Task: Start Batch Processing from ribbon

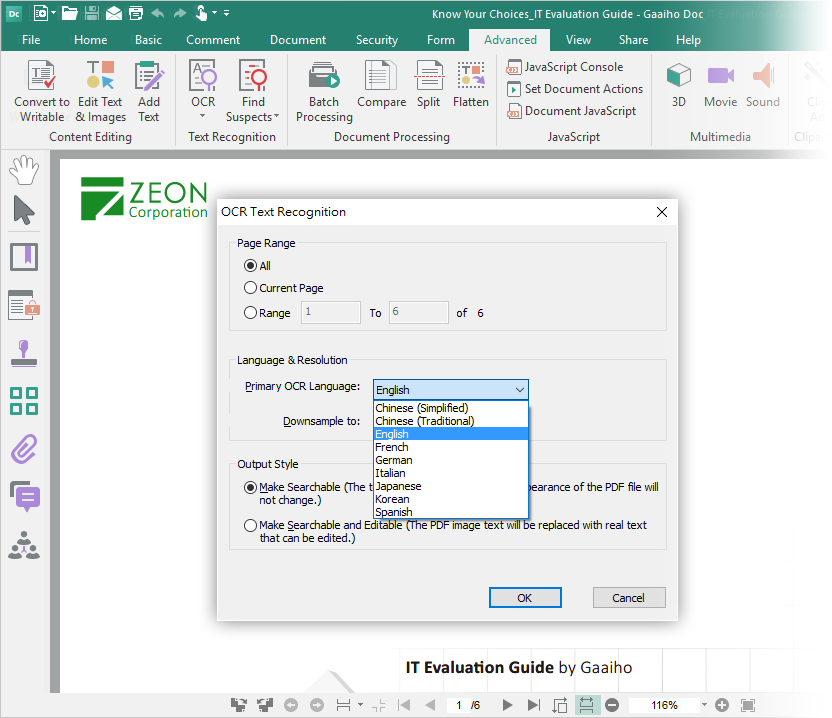Action: [324, 91]
